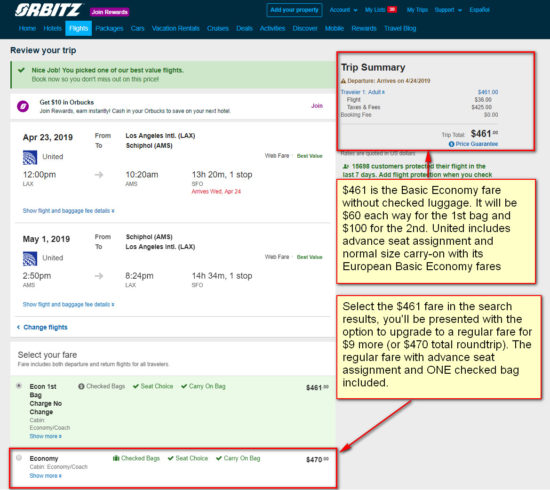
Task: Click the My Lists notification badge
Action: coord(392,9)
